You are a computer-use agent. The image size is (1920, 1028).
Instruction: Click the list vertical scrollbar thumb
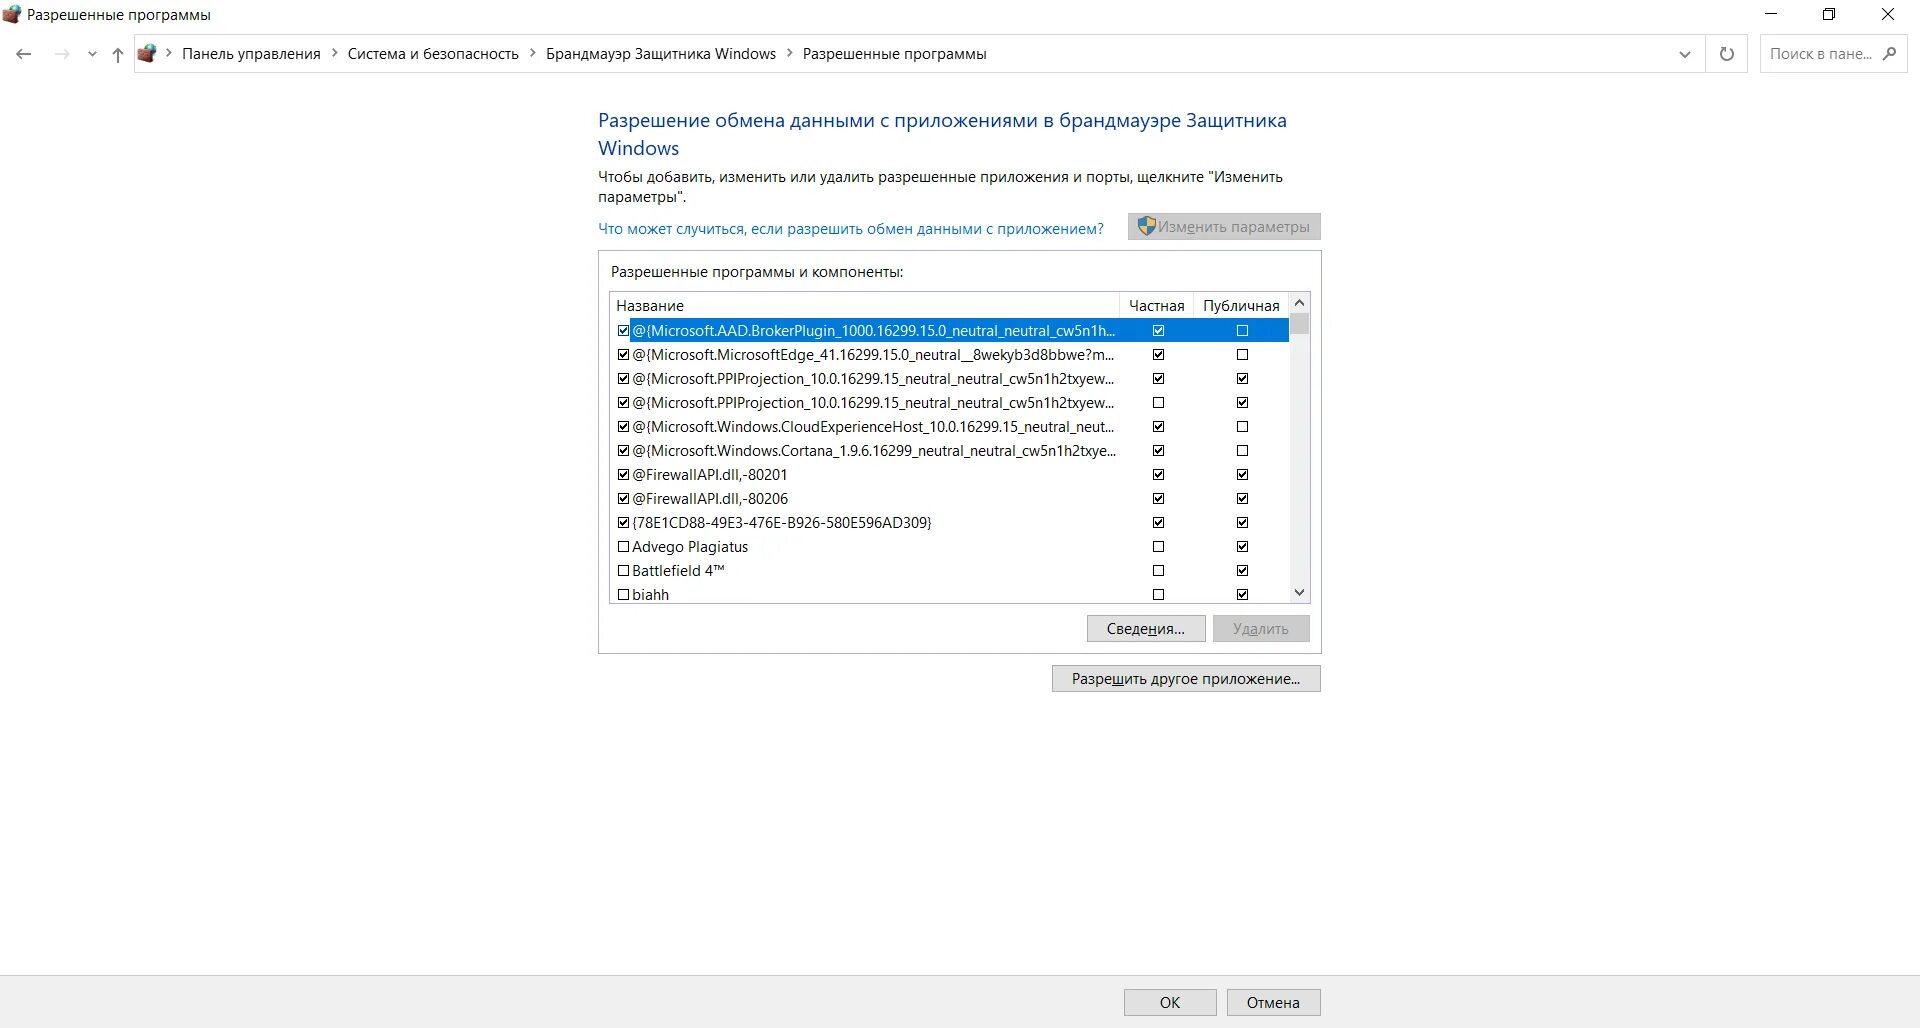(1299, 324)
